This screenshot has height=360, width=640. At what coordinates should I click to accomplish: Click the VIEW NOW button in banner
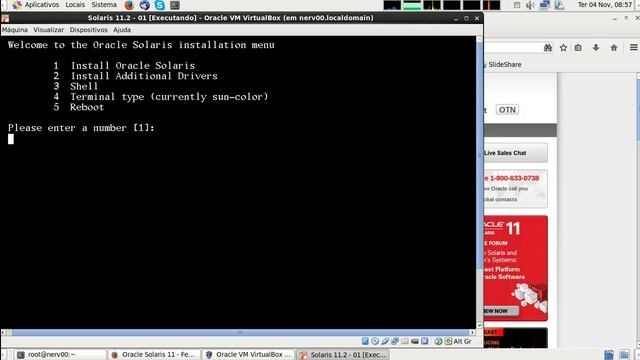pos(500,311)
